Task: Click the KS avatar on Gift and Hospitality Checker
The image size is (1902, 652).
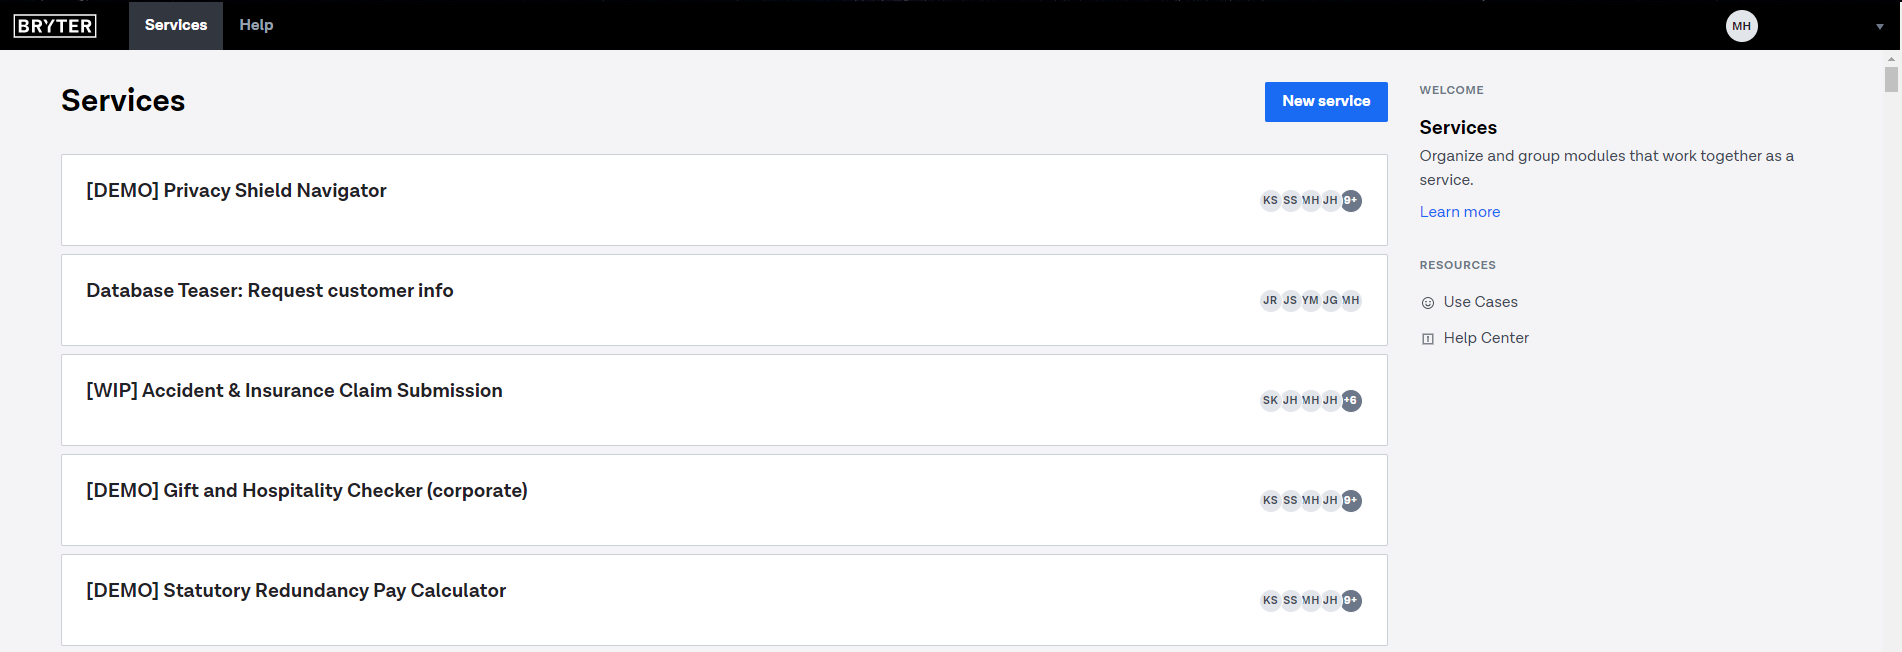Action: [x=1270, y=500]
